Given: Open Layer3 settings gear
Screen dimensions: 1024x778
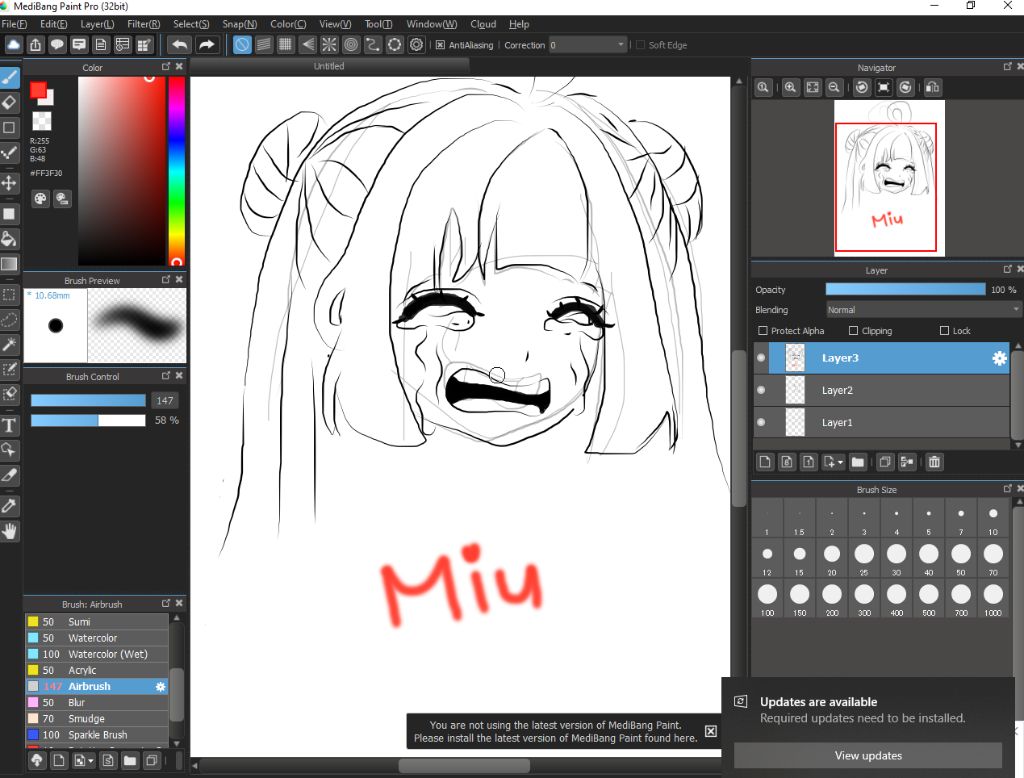Looking at the screenshot, I should [999, 358].
